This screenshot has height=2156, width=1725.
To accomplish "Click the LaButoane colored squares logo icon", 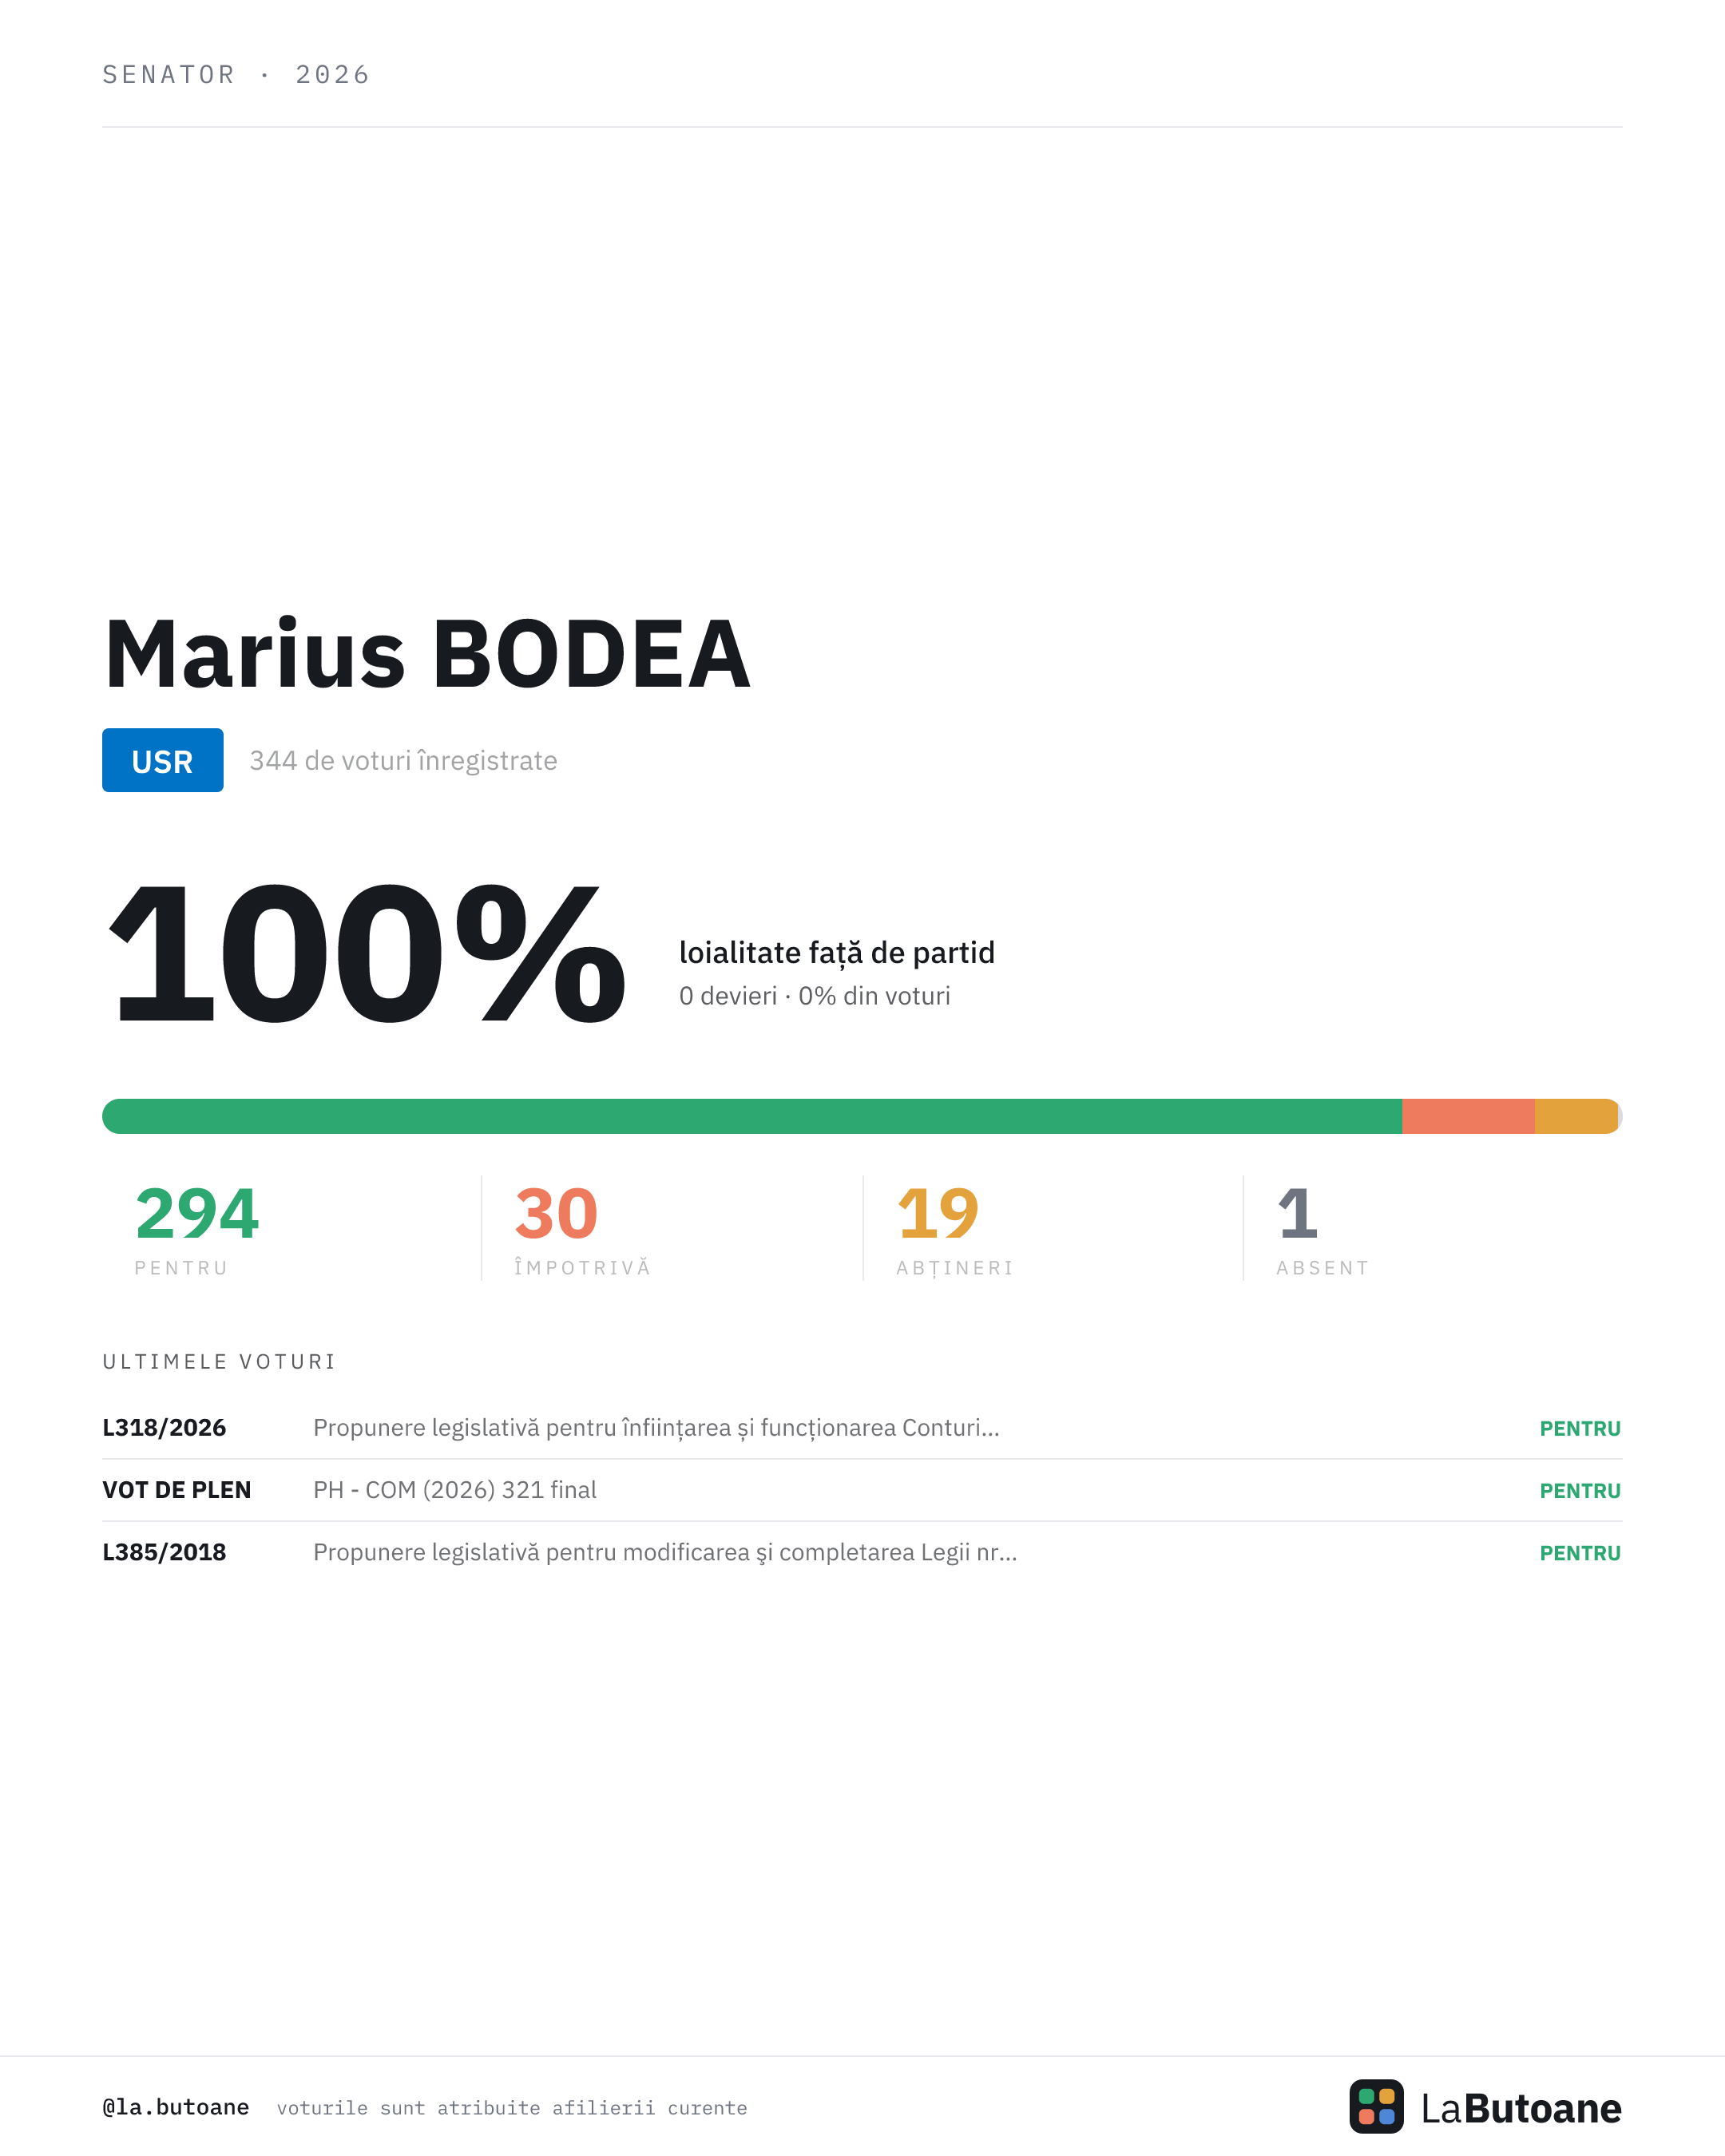I will pos(1376,2106).
